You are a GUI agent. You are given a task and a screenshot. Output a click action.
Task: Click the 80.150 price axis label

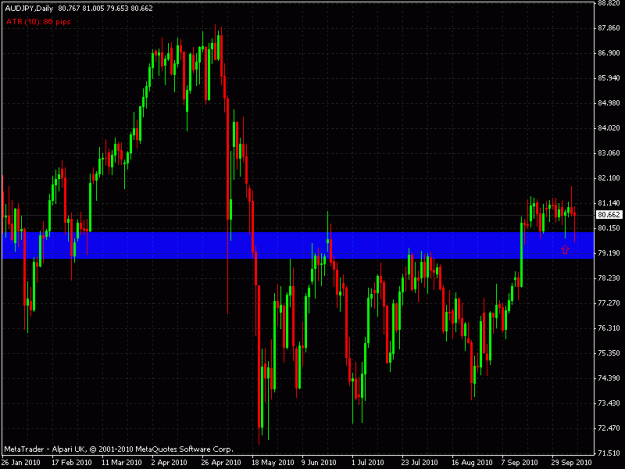click(x=609, y=228)
